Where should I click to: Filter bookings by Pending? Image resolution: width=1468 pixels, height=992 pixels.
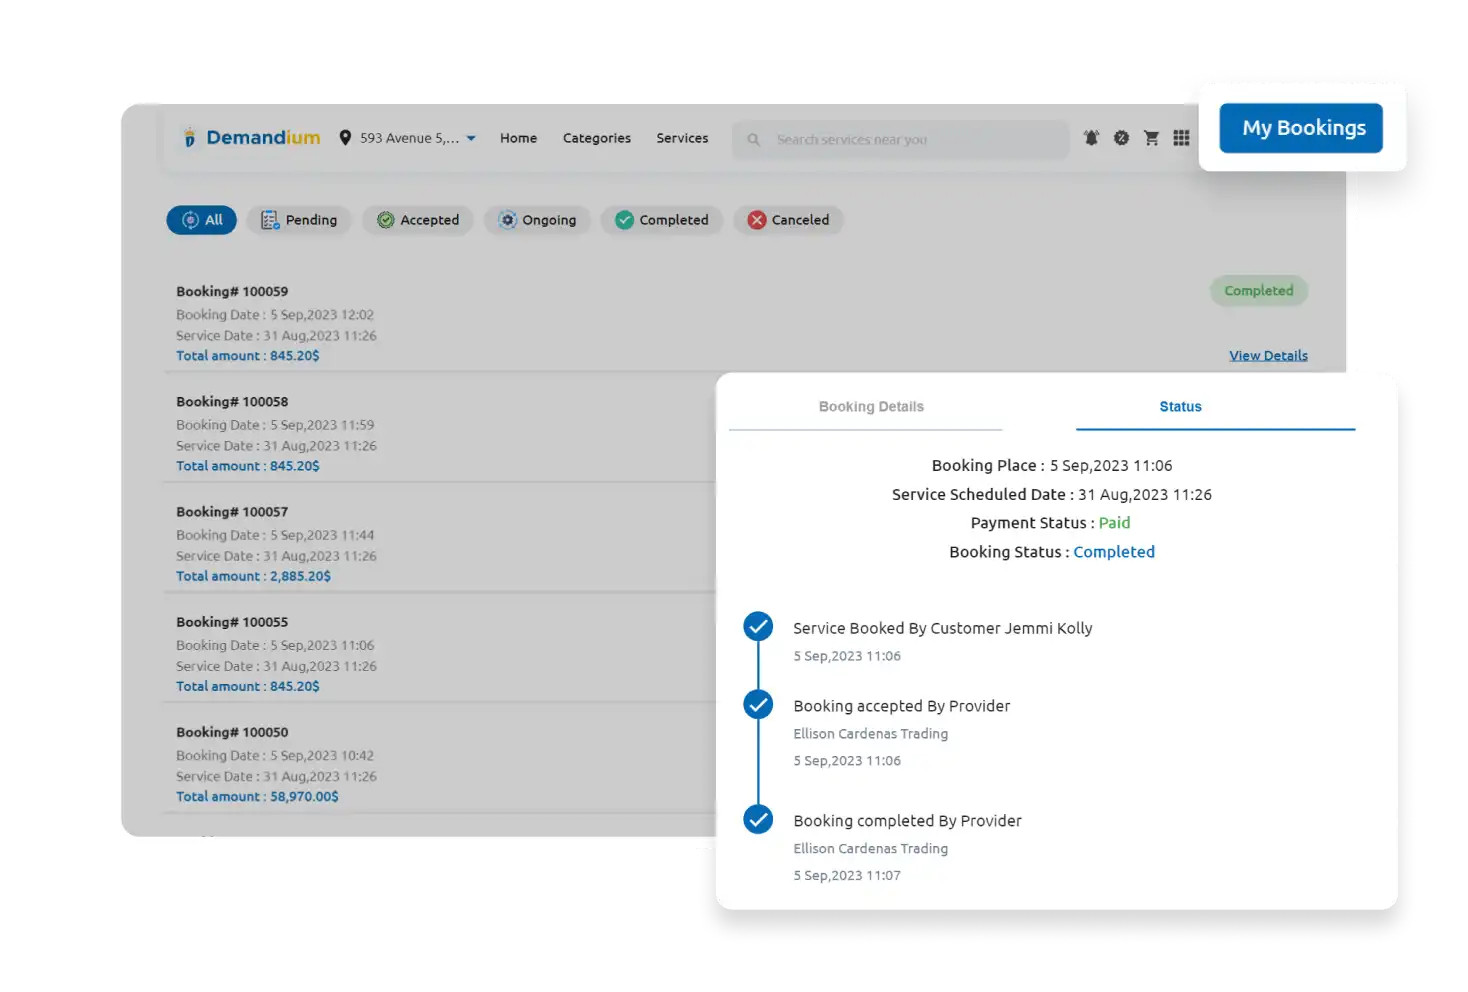tap(298, 220)
